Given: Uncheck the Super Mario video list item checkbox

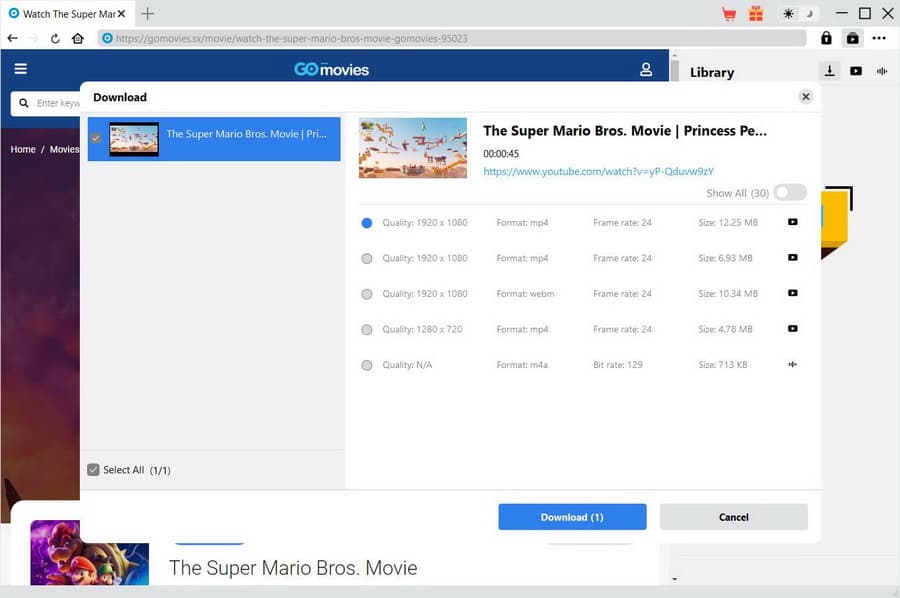Looking at the screenshot, I should point(95,138).
